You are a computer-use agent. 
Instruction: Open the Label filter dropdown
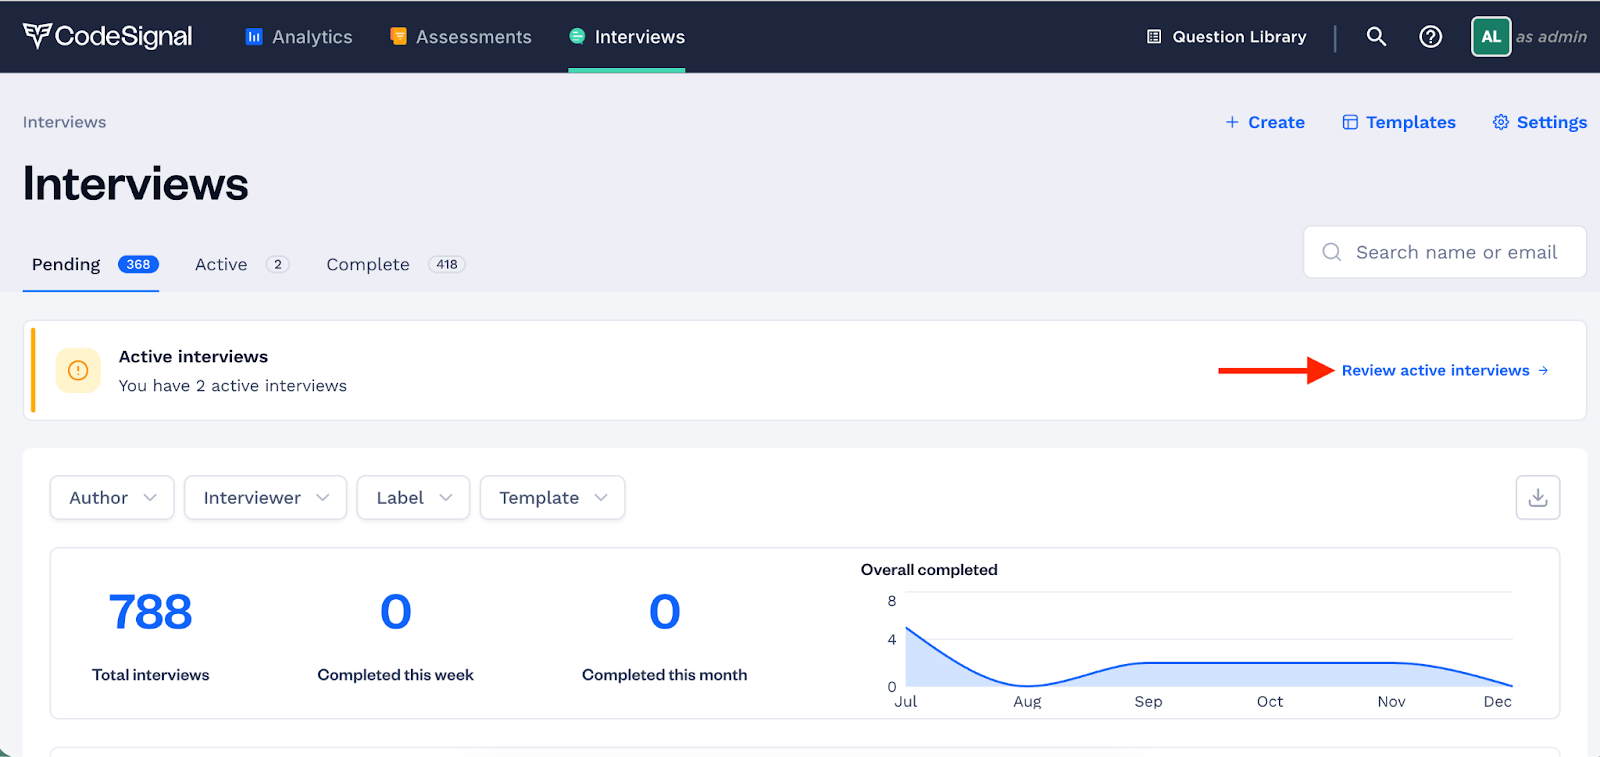click(x=413, y=498)
